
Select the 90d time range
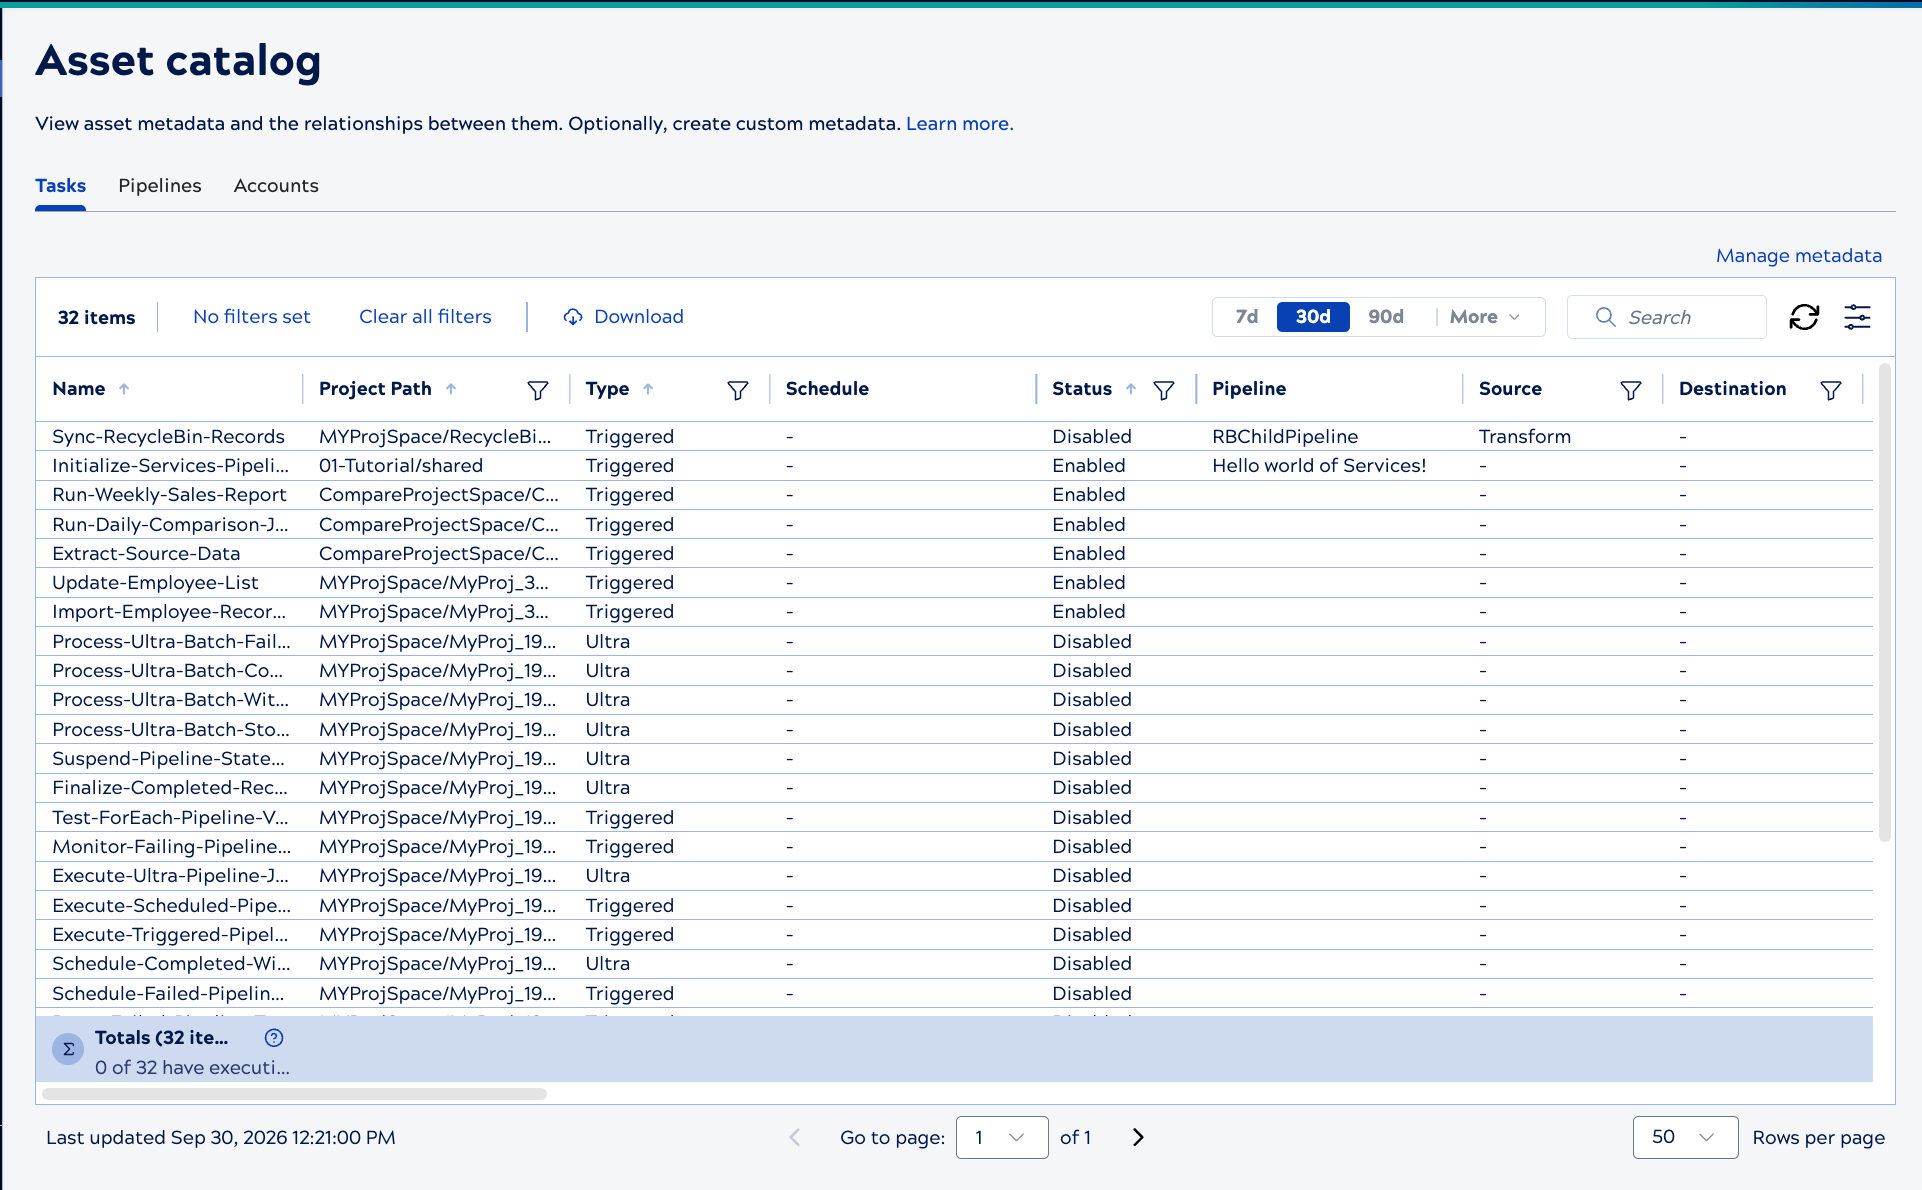pyautogui.click(x=1386, y=317)
